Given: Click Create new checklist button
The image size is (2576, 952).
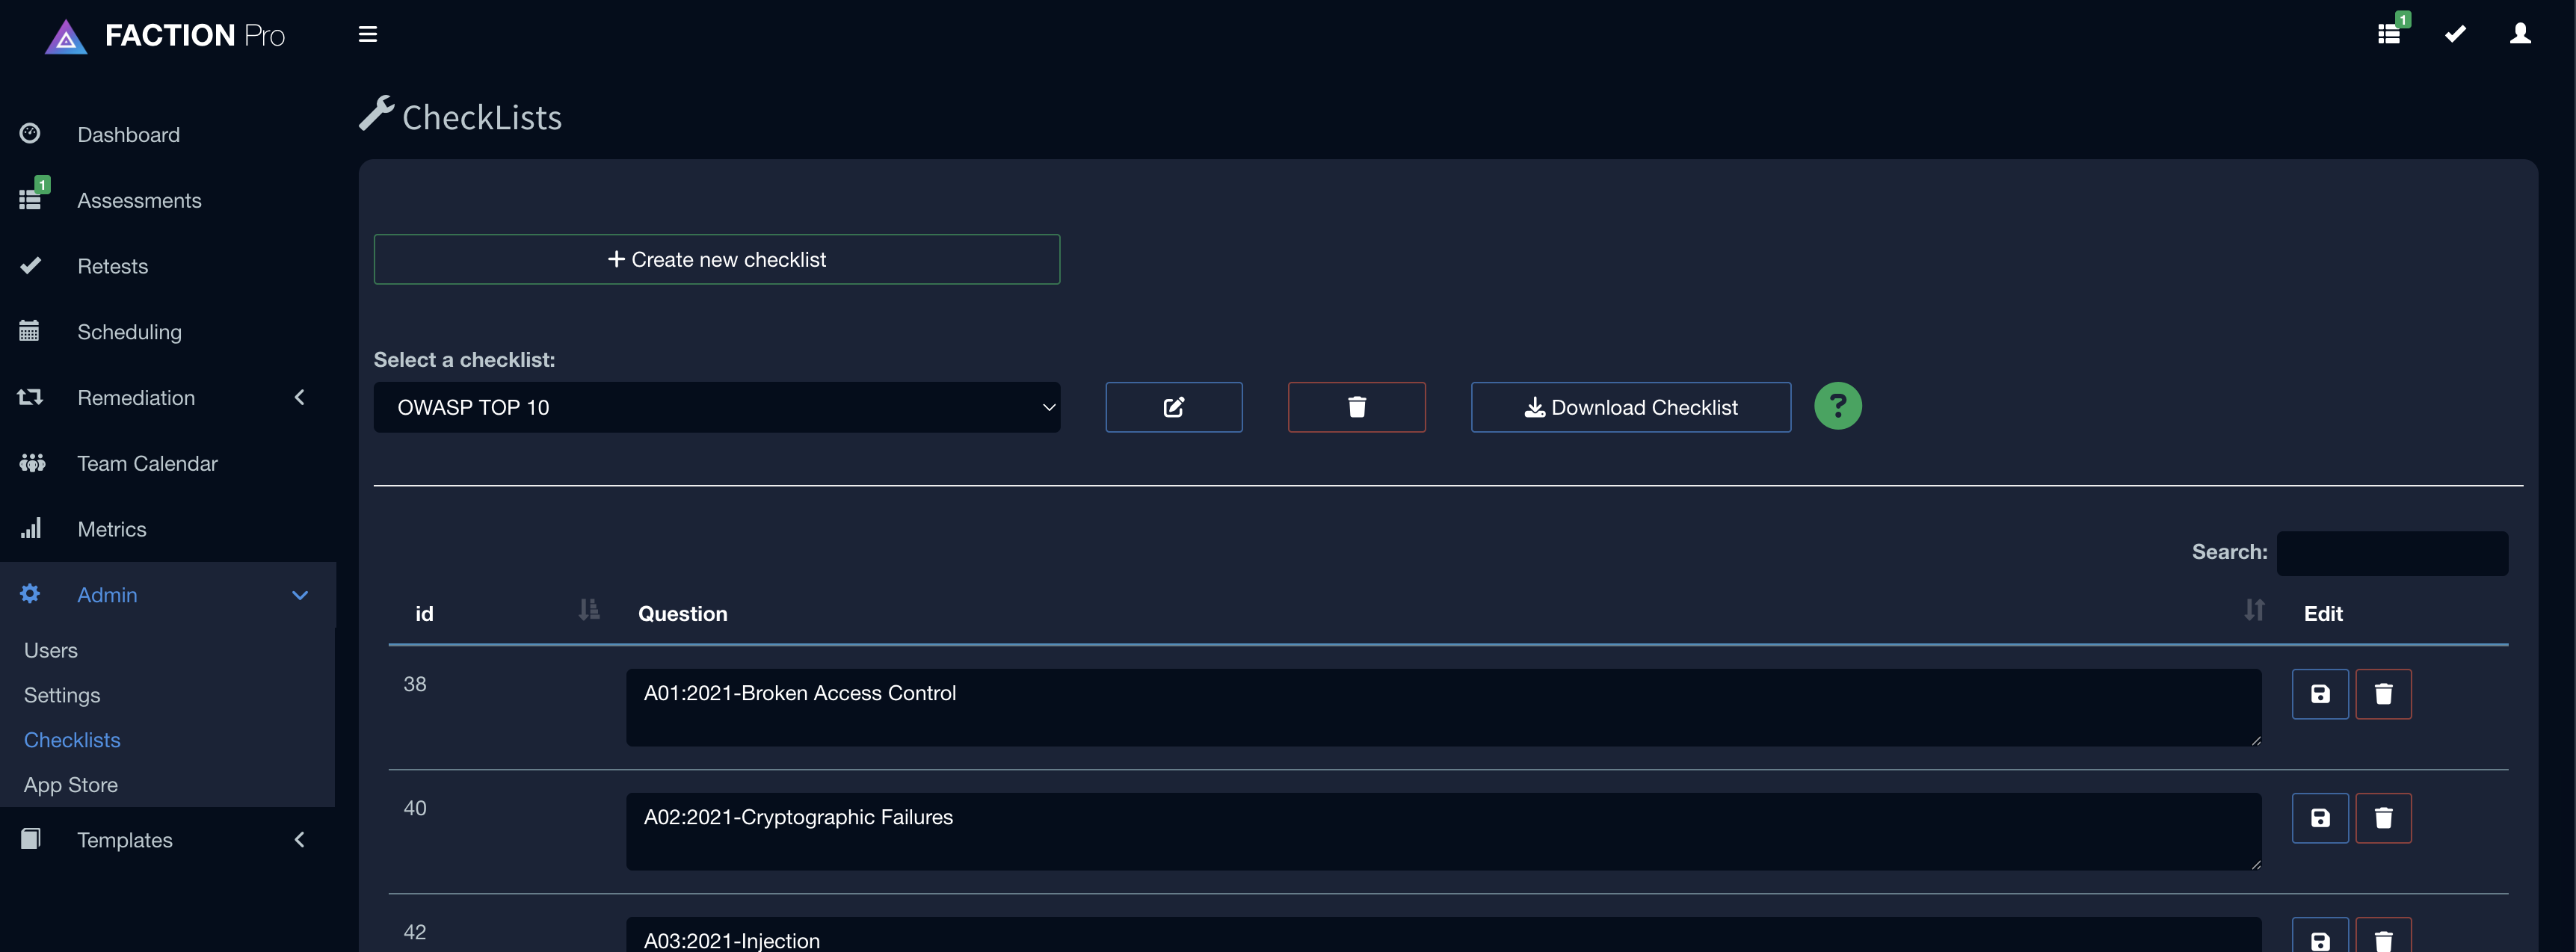Looking at the screenshot, I should [x=716, y=259].
